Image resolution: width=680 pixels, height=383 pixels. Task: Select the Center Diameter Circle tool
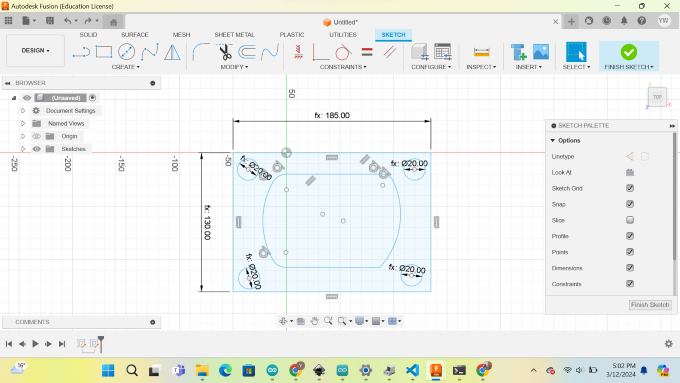click(126, 52)
